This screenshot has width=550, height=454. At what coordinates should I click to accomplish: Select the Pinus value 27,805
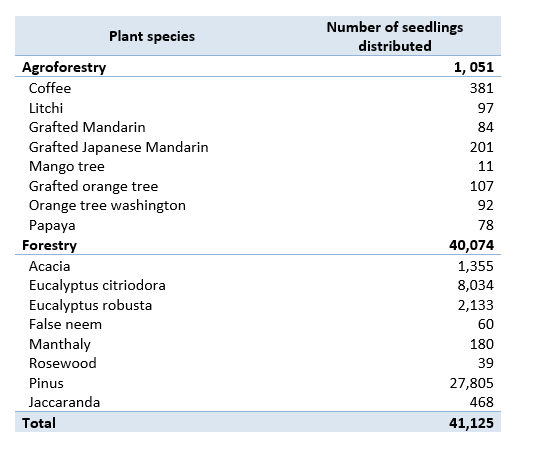tap(472, 383)
